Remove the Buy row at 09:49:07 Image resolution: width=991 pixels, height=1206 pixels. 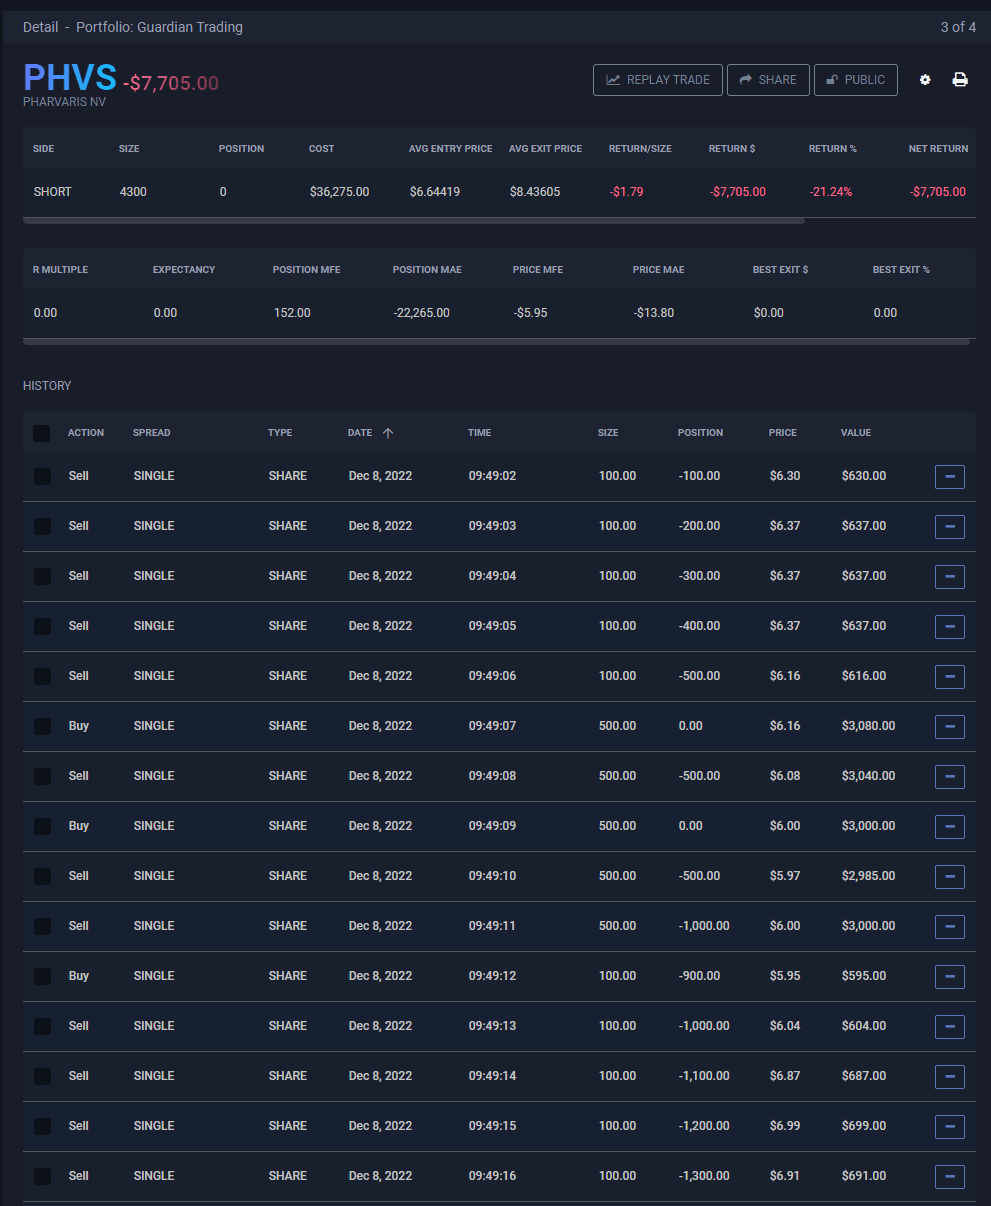pyautogui.click(x=950, y=727)
